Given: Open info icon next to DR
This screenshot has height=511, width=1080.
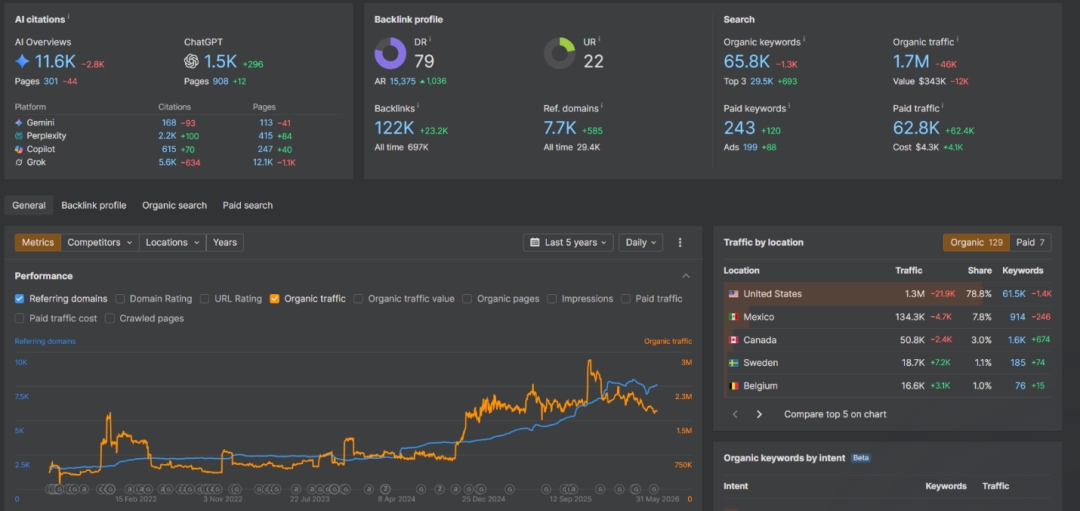Looking at the screenshot, I should coord(430,39).
